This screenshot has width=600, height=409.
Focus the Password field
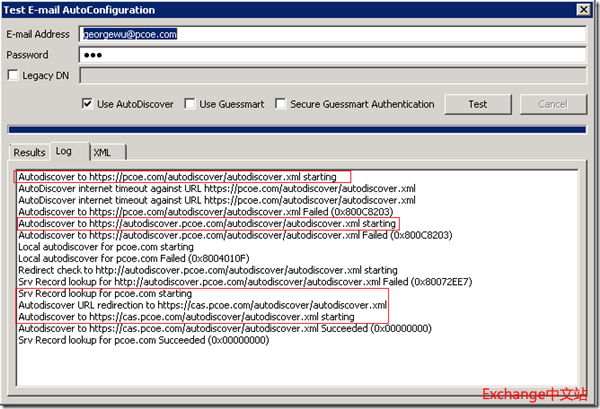(330, 54)
